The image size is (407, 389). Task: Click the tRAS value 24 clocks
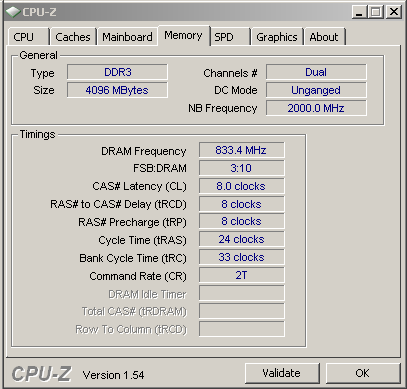point(241,239)
